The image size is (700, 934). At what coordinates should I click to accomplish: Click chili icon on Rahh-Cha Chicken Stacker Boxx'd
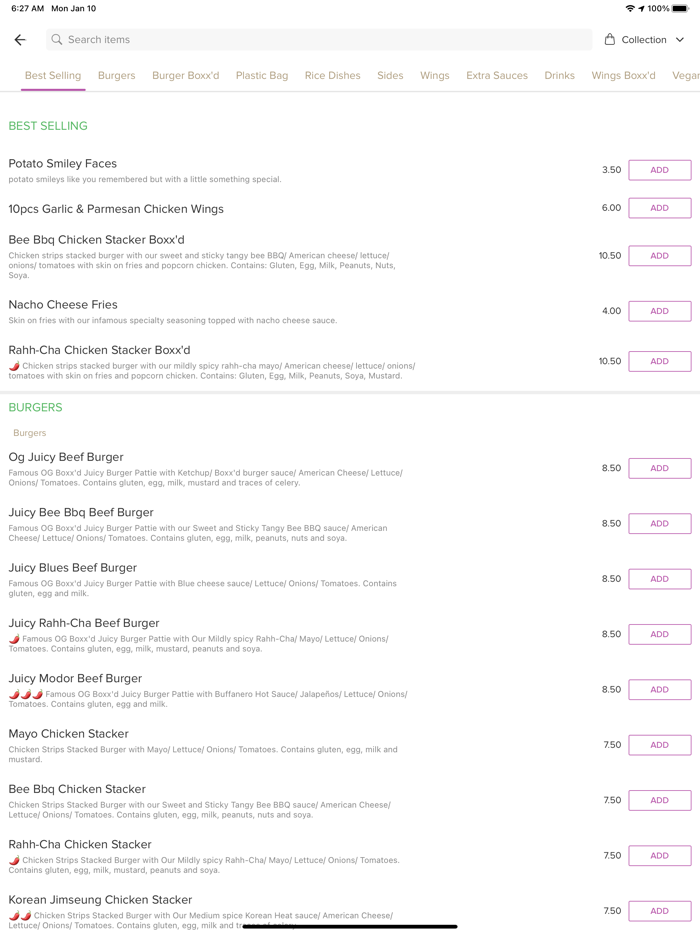pyautogui.click(x=14, y=366)
